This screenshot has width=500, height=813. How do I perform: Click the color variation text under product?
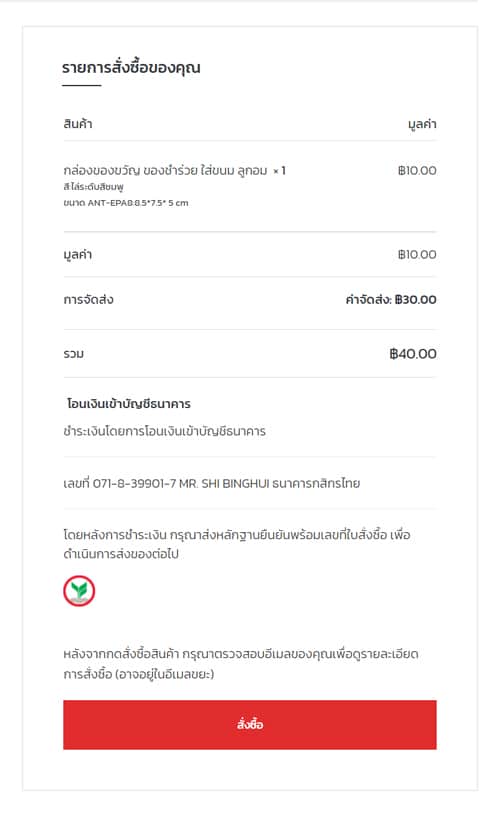(93, 187)
